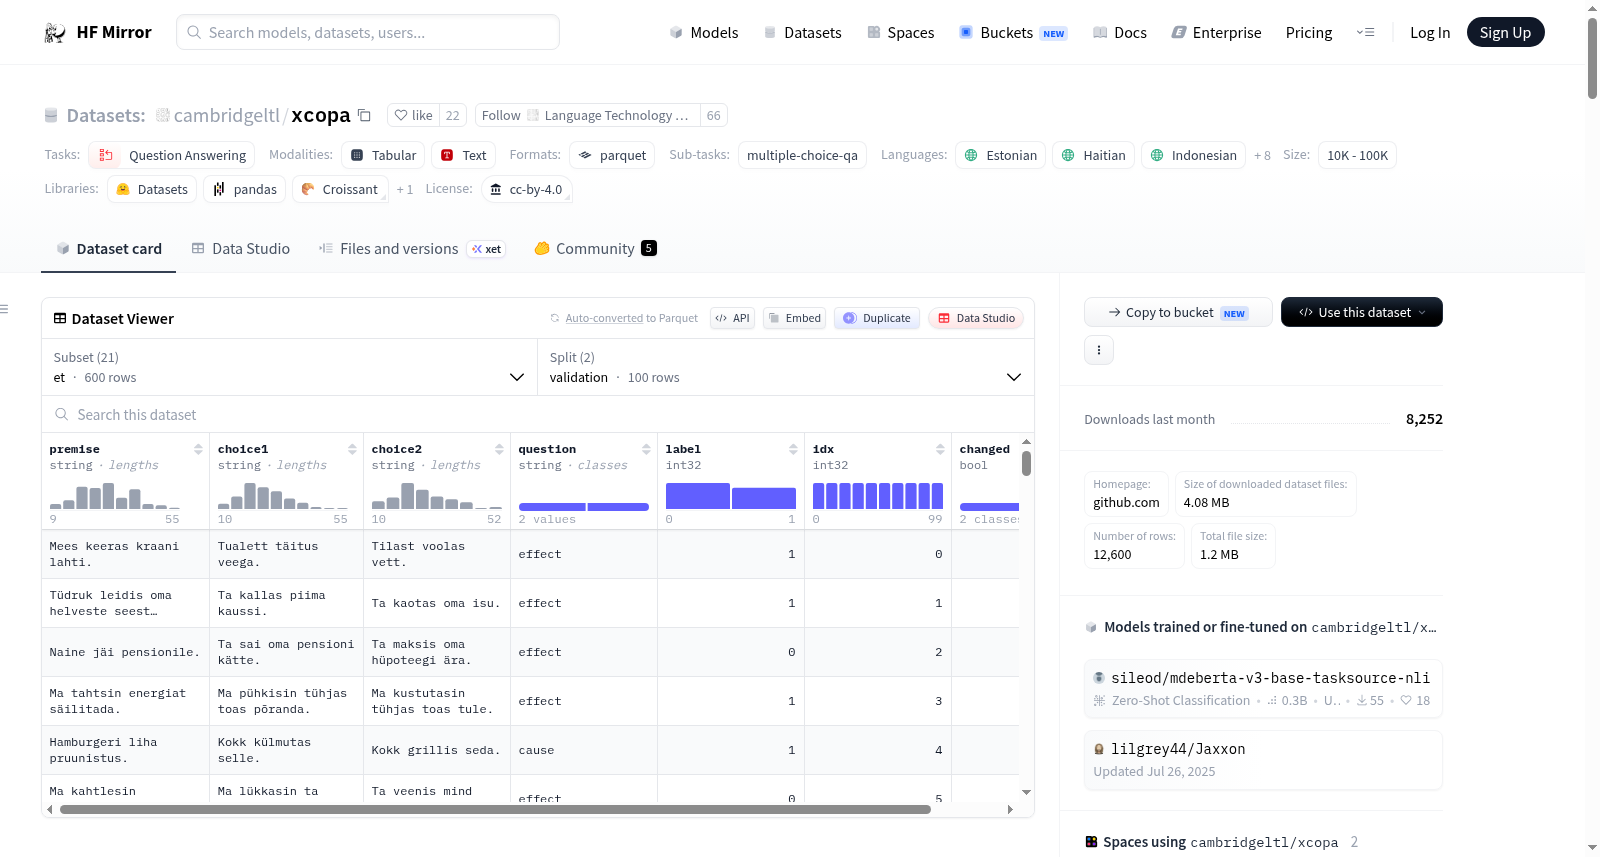Sort by the choice2 column arrows
This screenshot has height=857, width=1600.
point(499,449)
